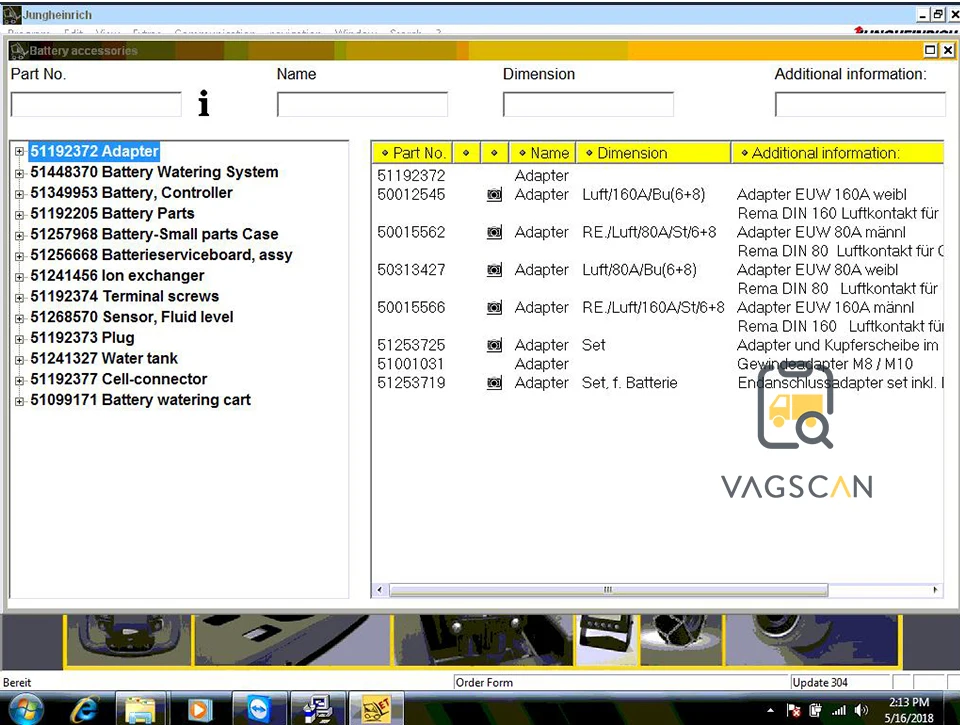The width and height of the screenshot is (960, 725).
Task: Open the clock showing 2:13 PM
Action: [909, 710]
